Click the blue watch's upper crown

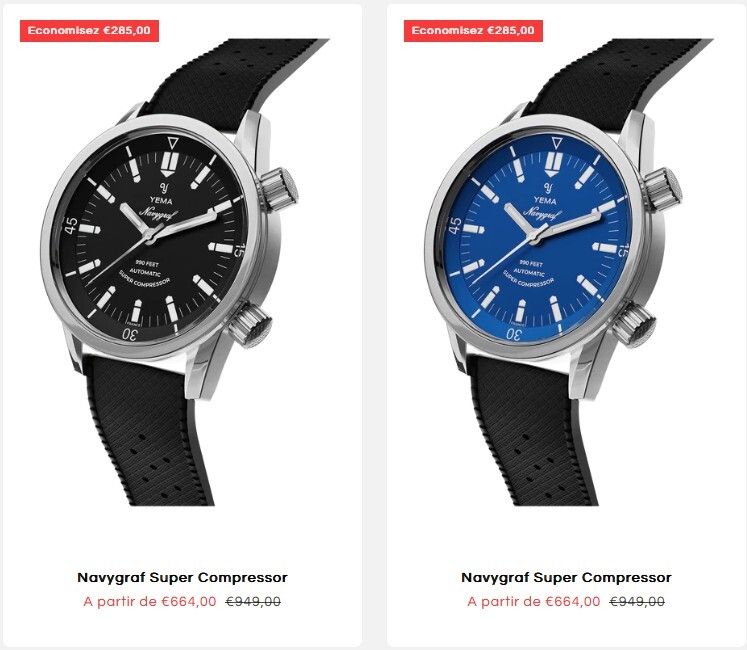click(x=663, y=189)
